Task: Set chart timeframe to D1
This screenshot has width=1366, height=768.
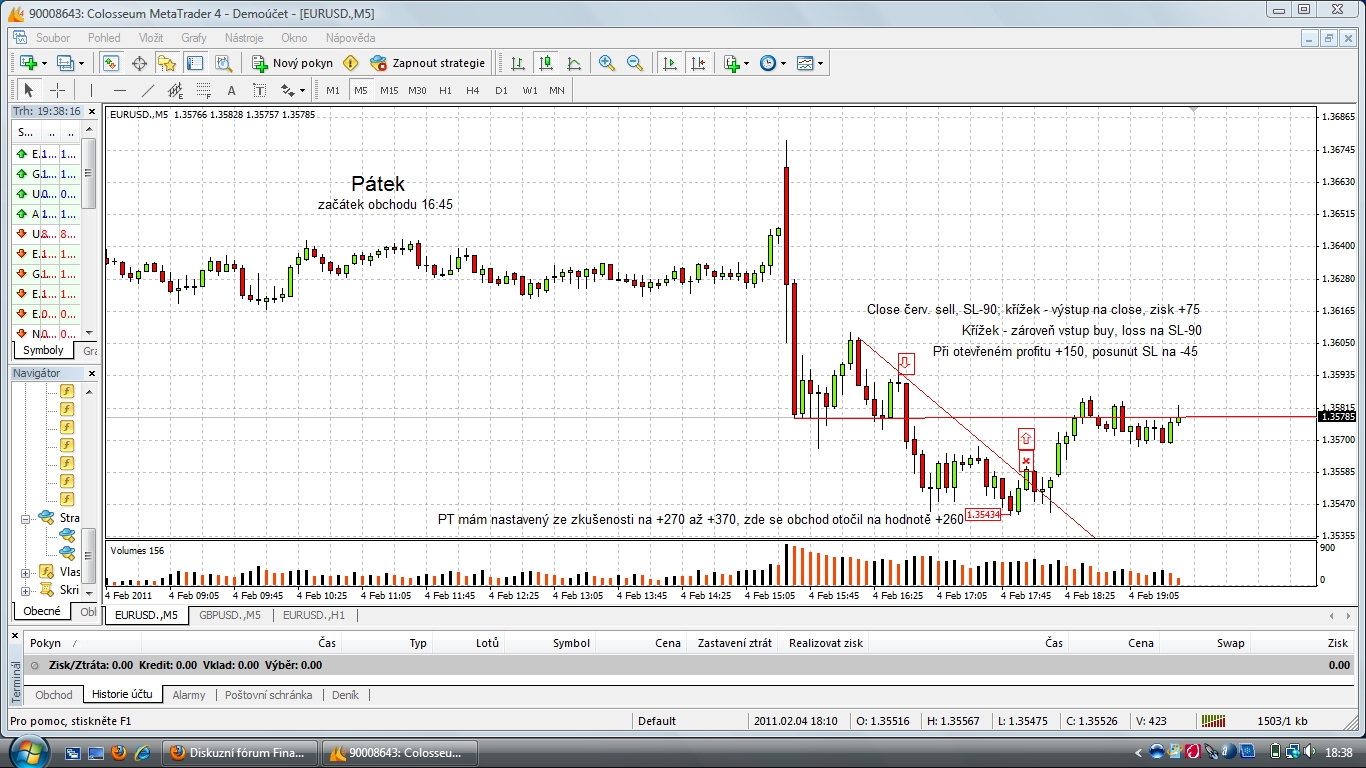Action: tap(501, 90)
